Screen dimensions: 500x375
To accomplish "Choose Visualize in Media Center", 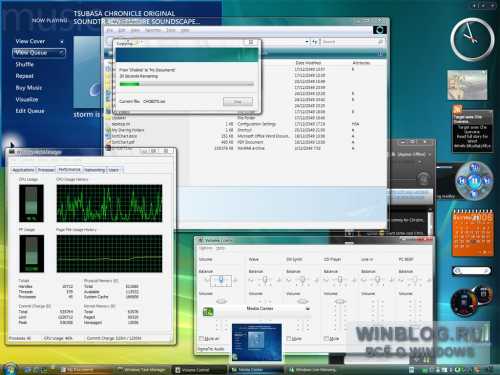I will point(27,99).
